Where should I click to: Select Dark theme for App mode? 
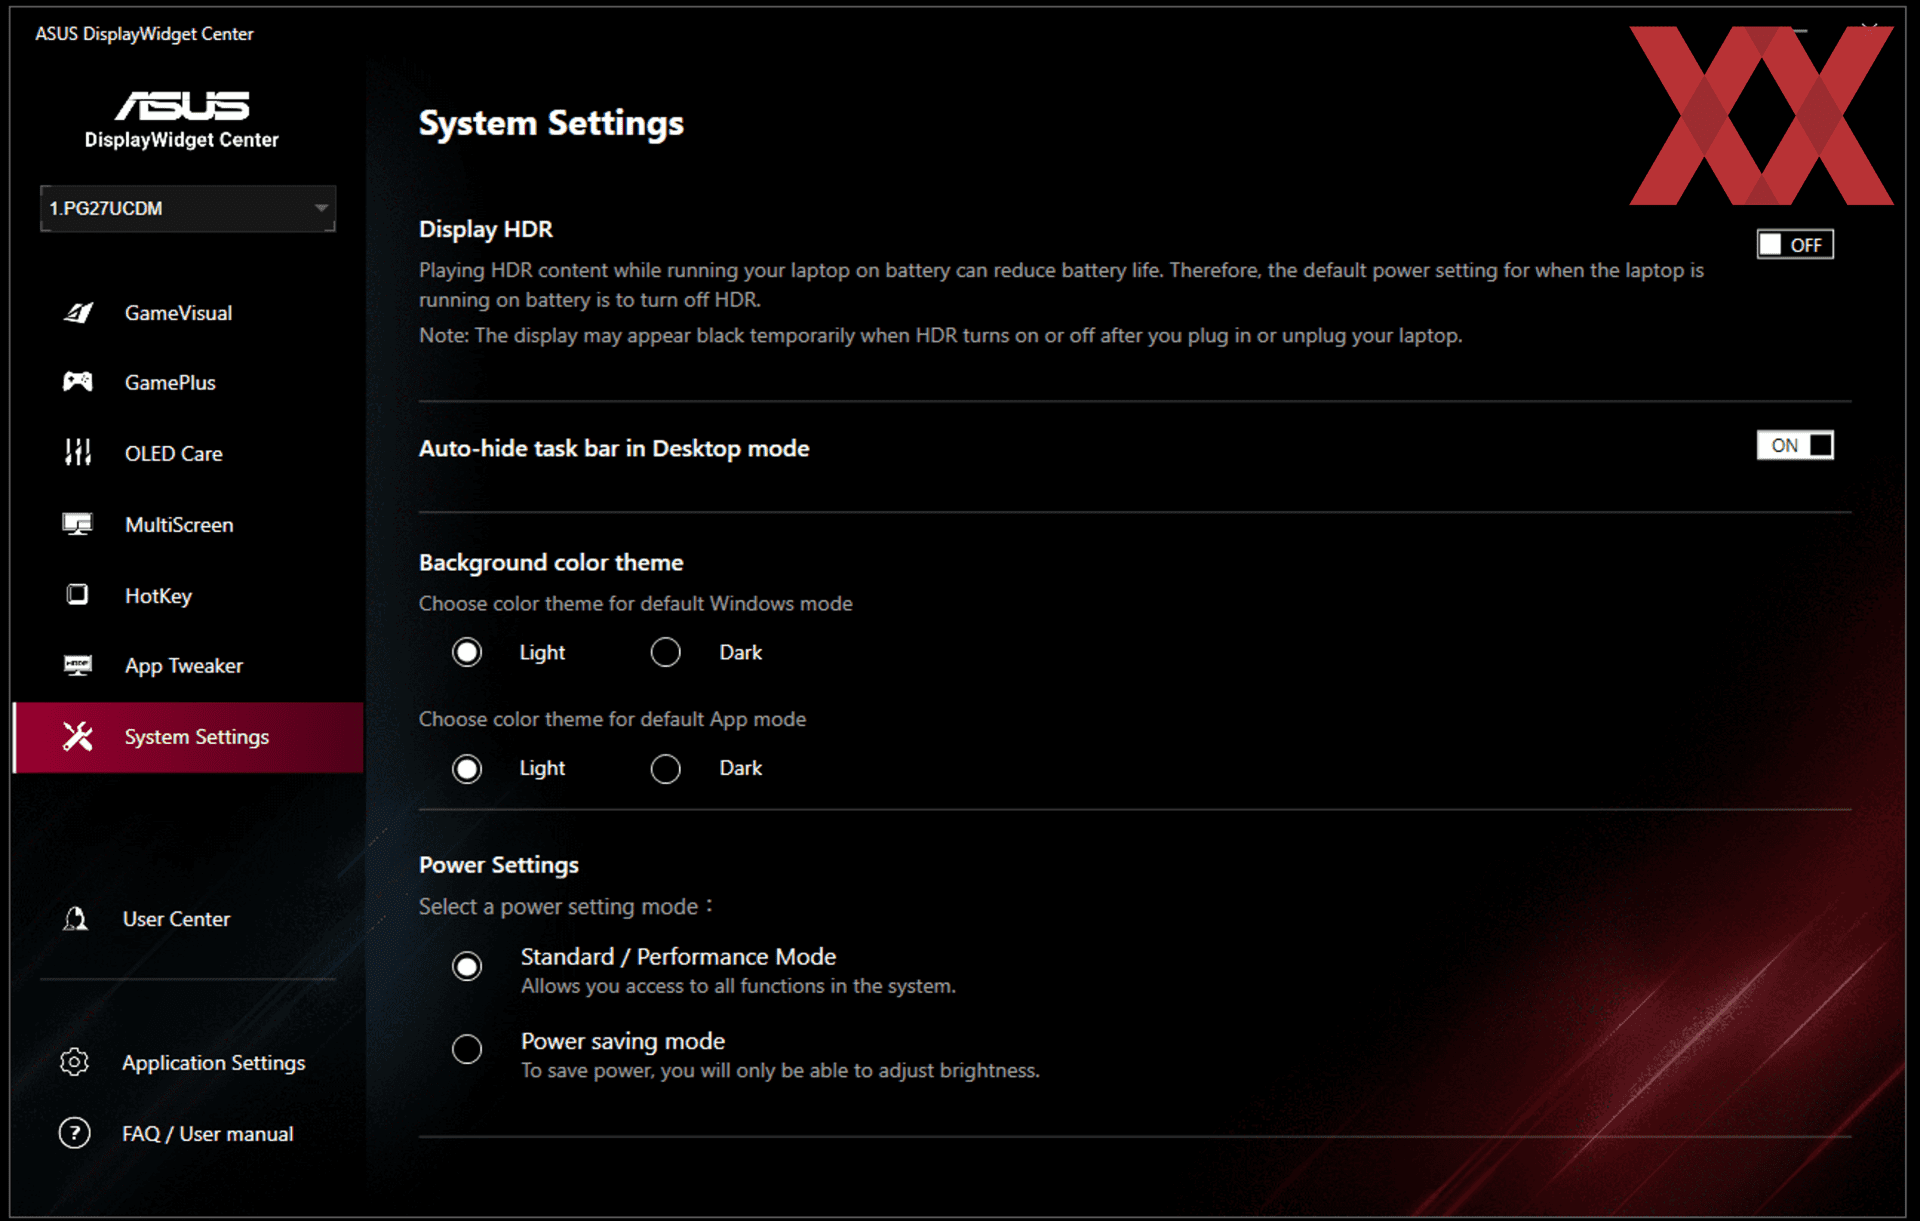666,768
